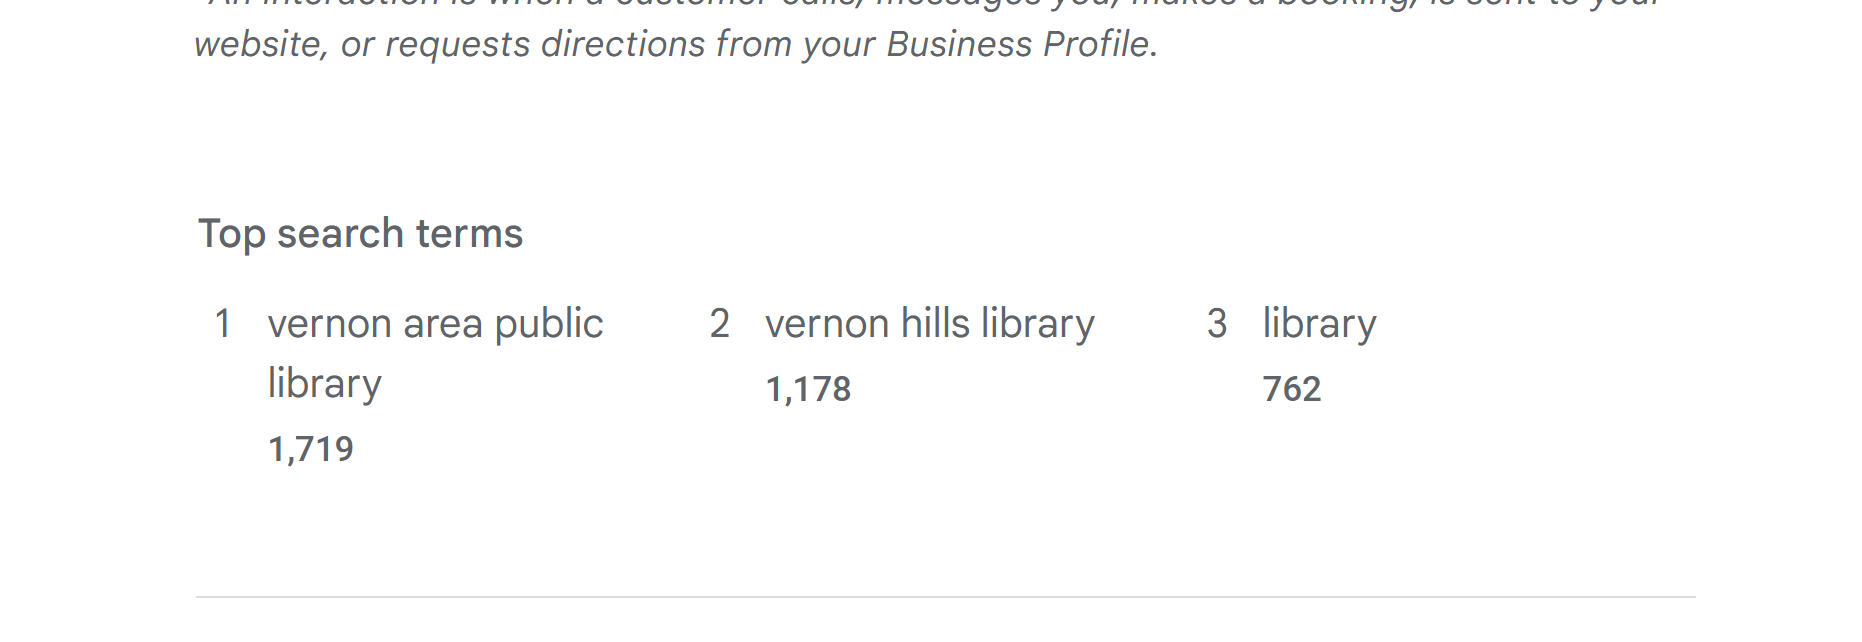
Task: Click the word 'search' in the heading
Action: [340, 234]
